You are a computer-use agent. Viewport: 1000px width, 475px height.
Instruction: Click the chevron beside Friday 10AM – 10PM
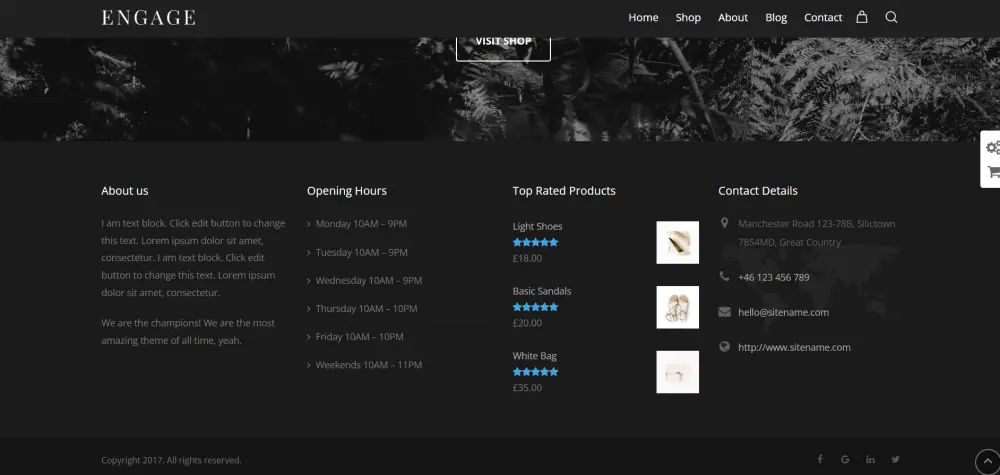click(x=309, y=337)
